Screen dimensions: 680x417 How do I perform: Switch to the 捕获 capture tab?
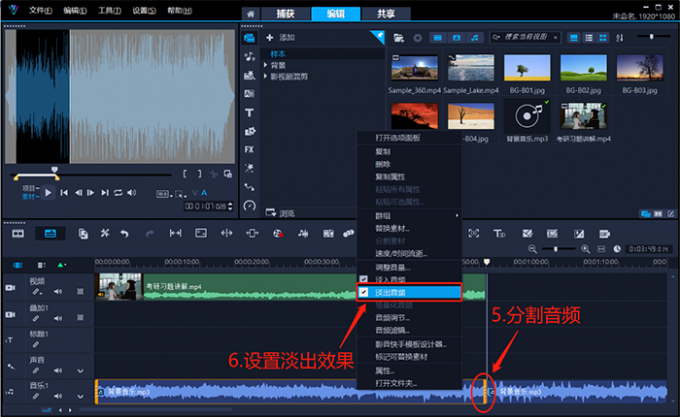coord(286,14)
